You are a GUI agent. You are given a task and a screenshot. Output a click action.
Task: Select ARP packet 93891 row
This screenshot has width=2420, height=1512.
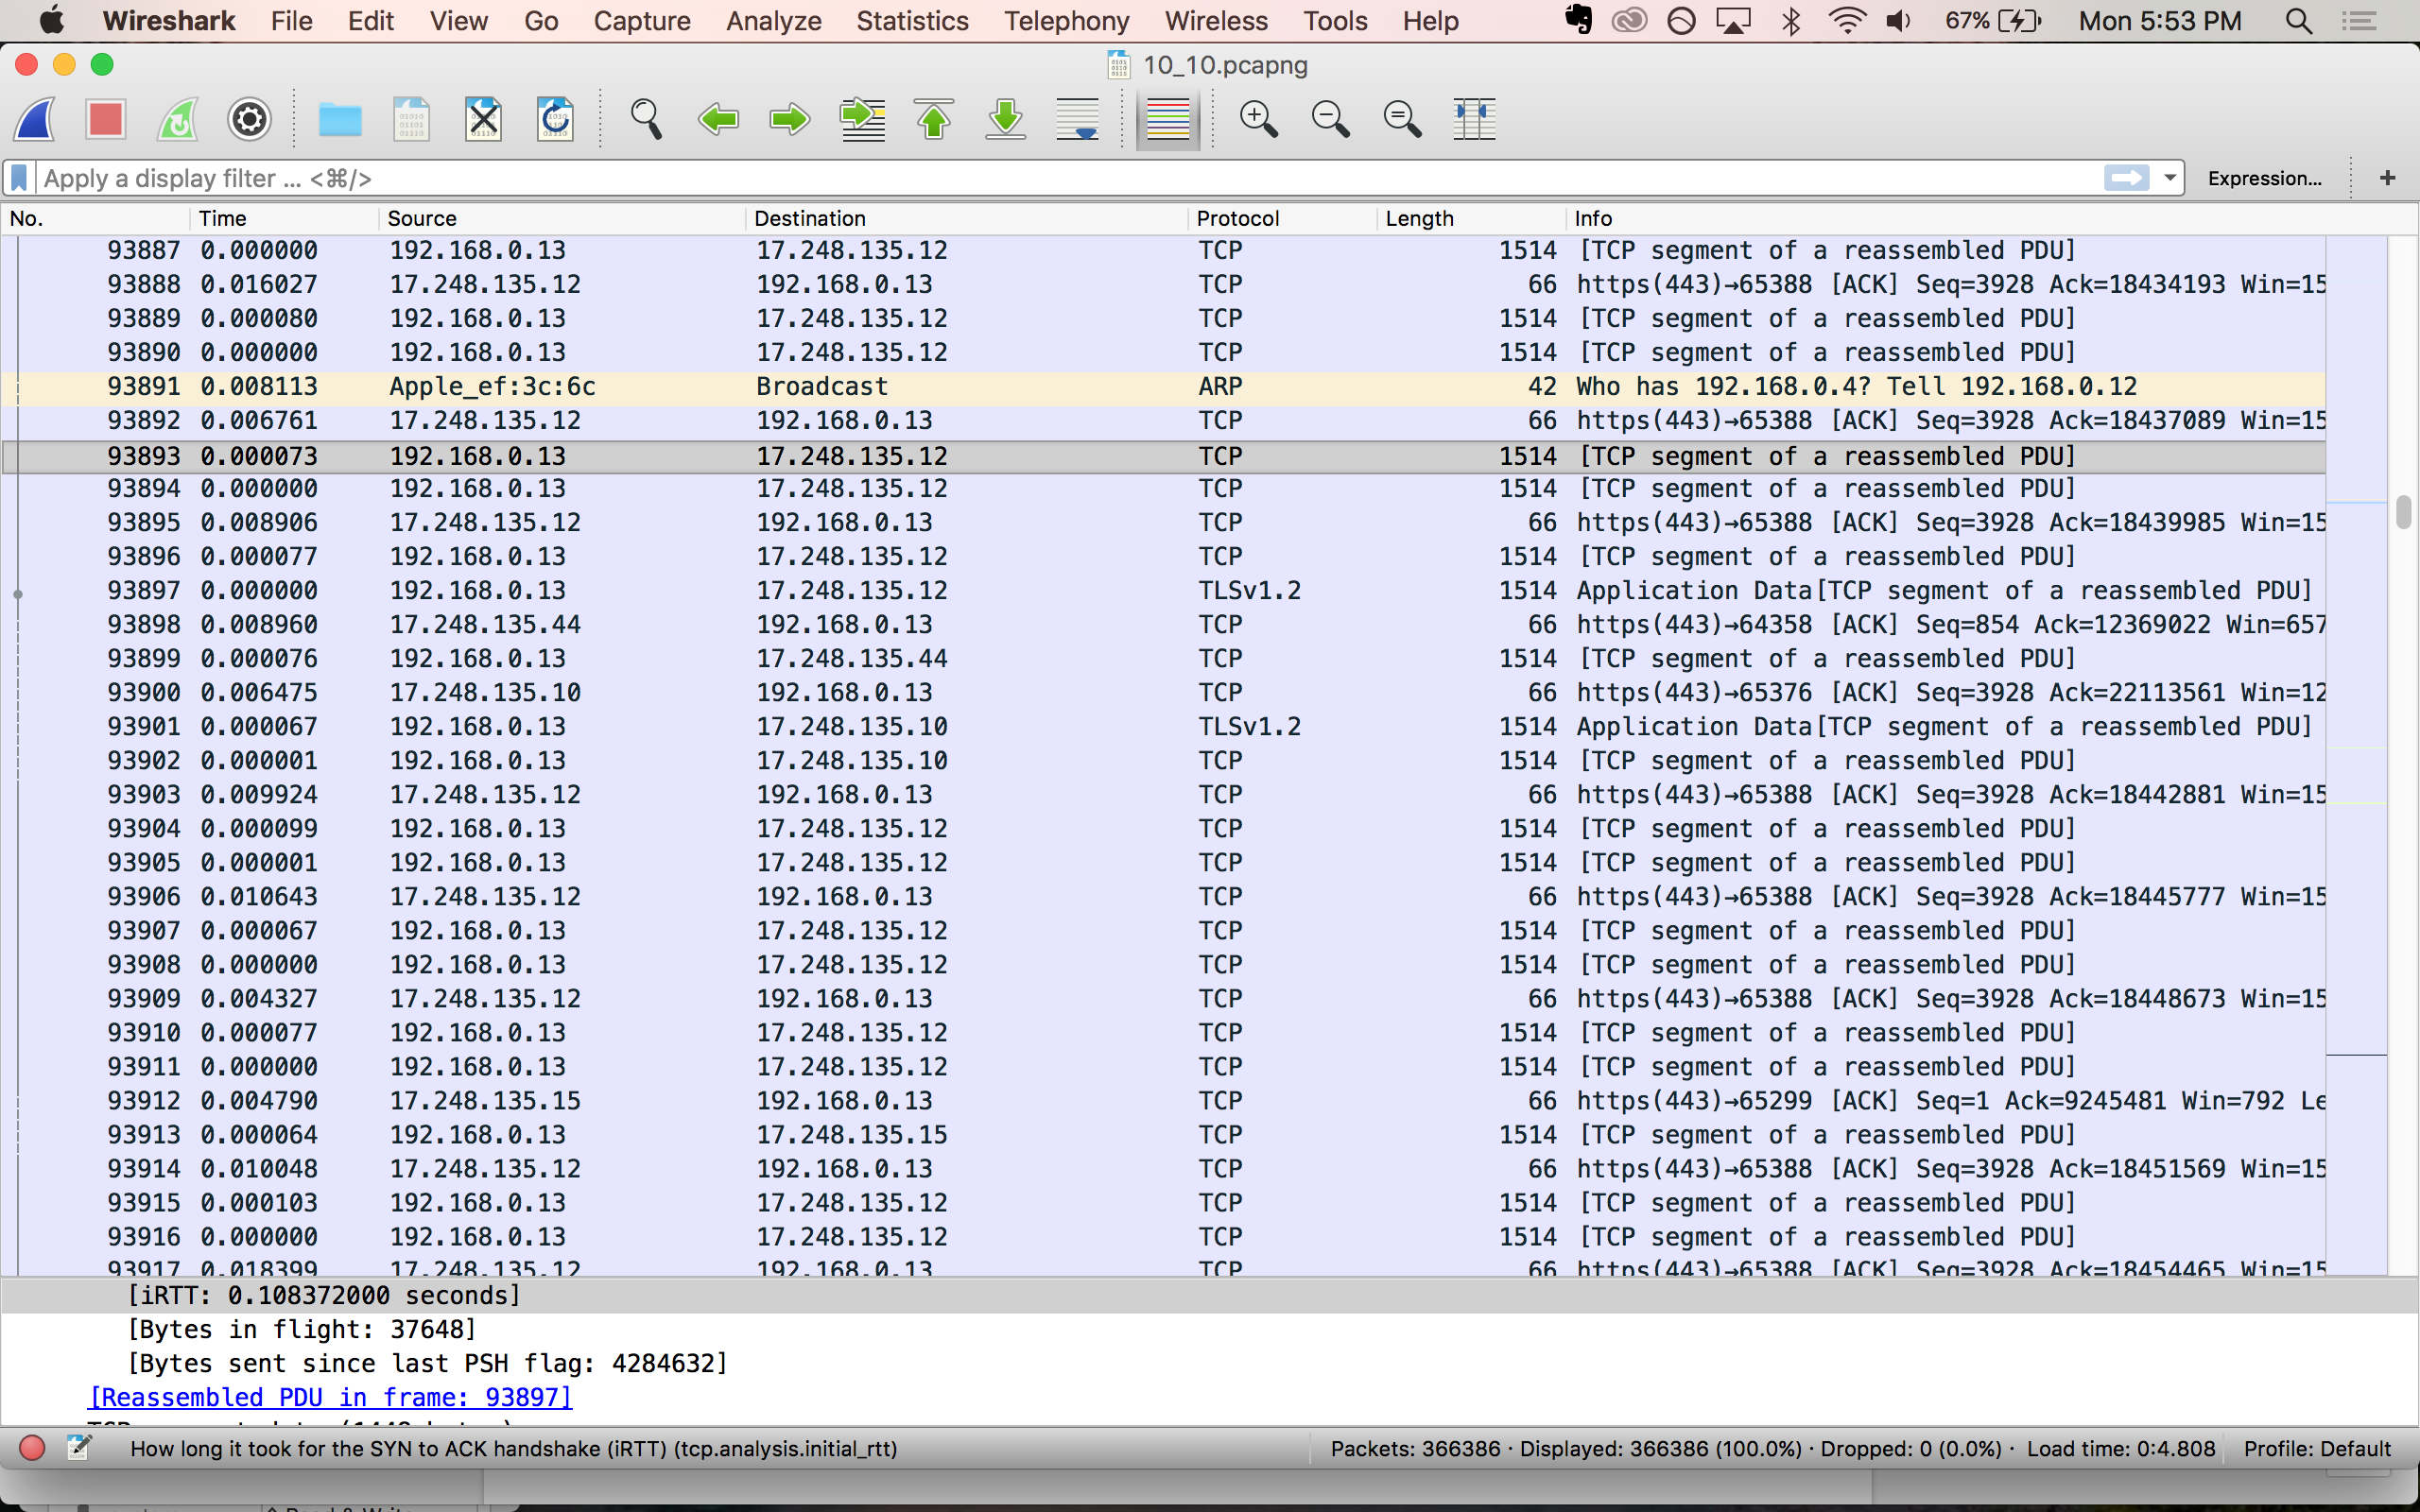[1163, 387]
